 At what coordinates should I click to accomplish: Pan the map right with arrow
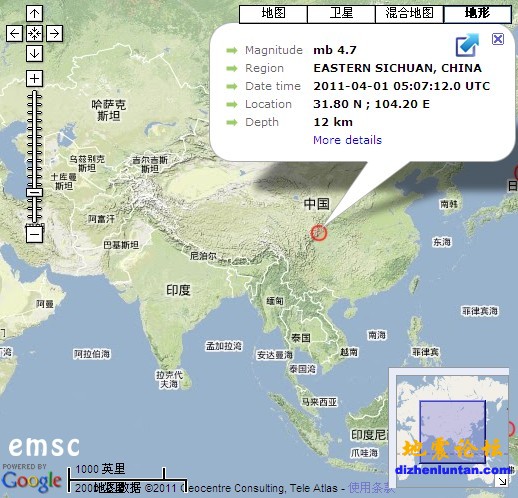coord(54,34)
